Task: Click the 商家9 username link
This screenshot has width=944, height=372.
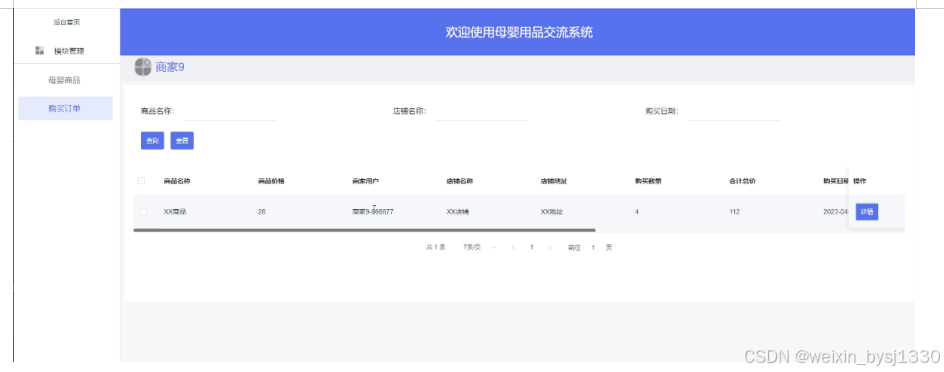Action: (170, 67)
